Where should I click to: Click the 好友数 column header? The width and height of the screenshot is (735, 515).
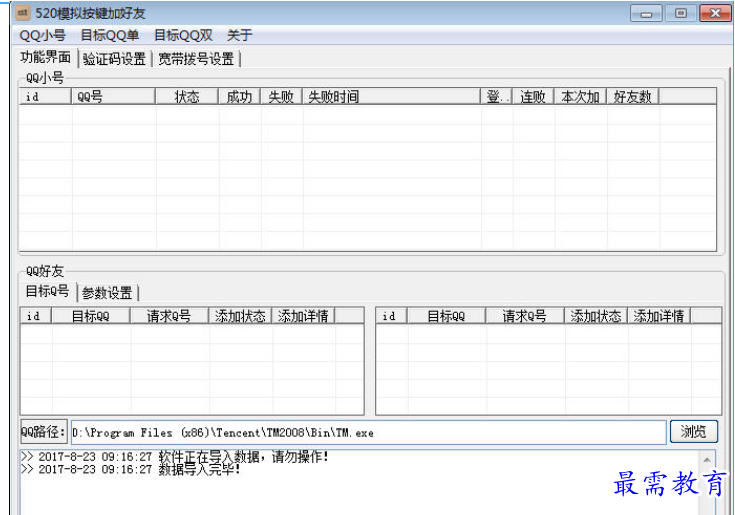[x=633, y=97]
